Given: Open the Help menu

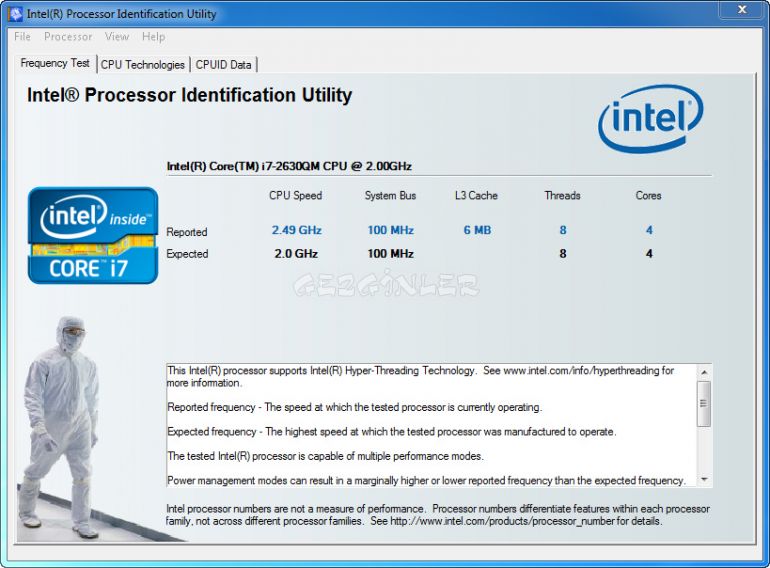Looking at the screenshot, I should pos(153,37).
